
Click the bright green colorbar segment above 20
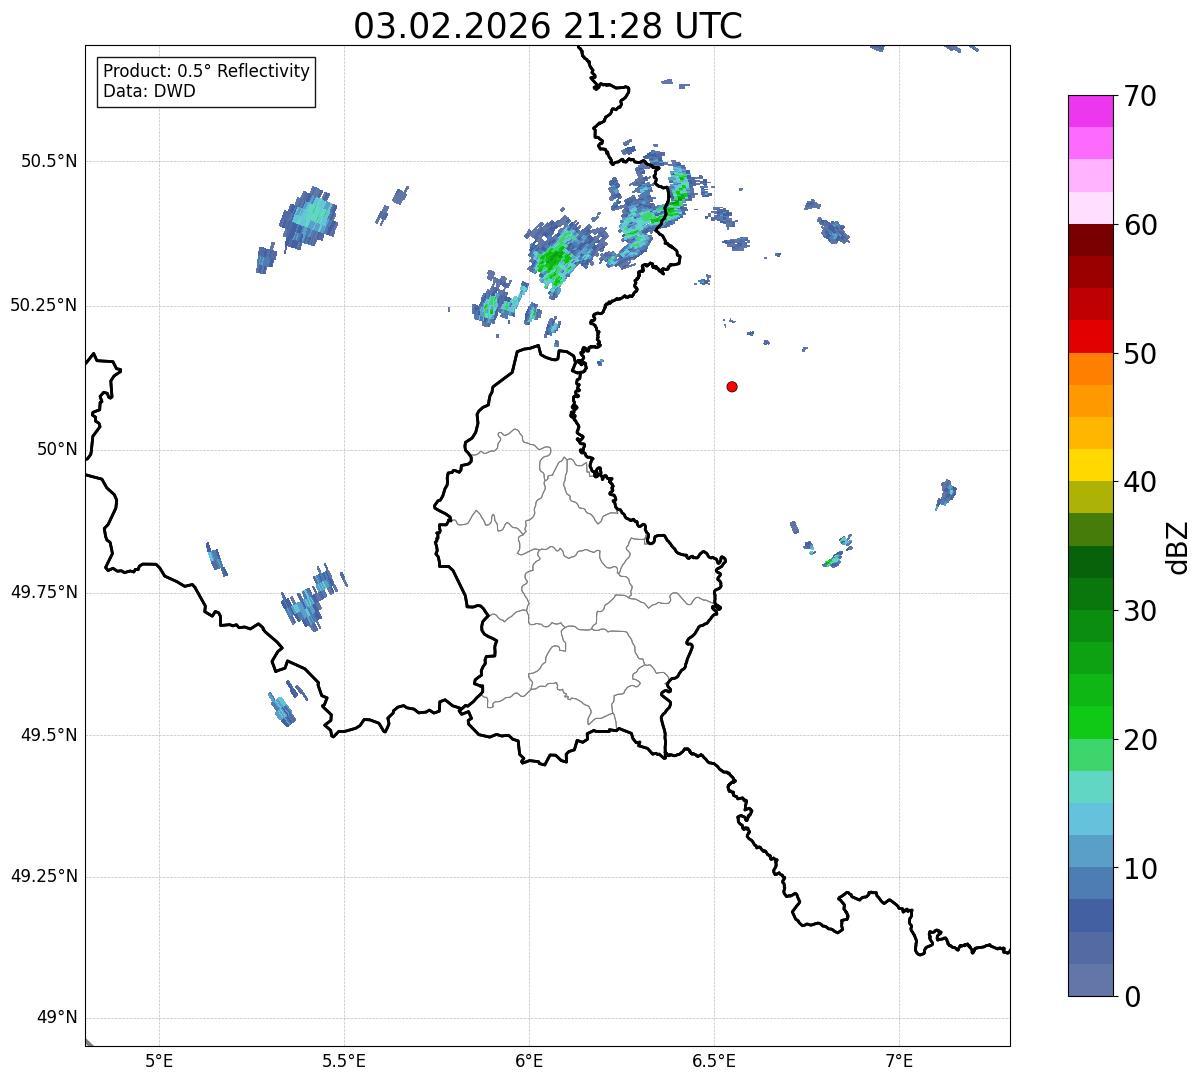coord(1091,722)
